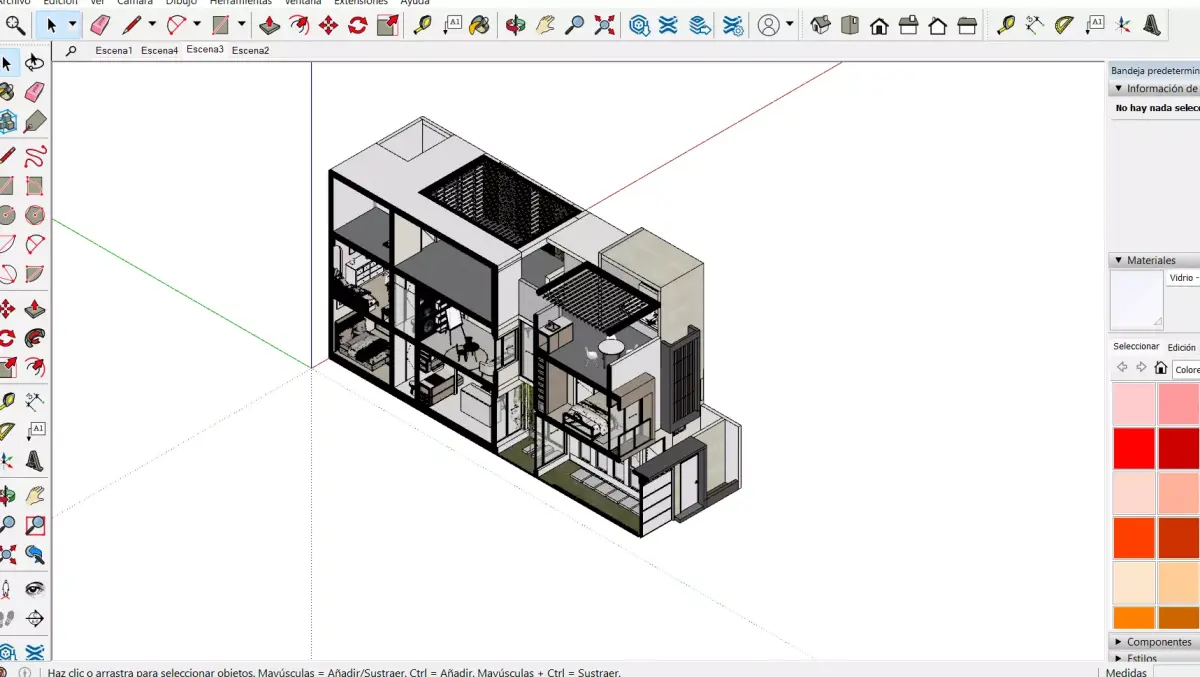The width and height of the screenshot is (1200, 677).
Task: Switch to the Escena4 scene tab
Action: (x=160, y=50)
